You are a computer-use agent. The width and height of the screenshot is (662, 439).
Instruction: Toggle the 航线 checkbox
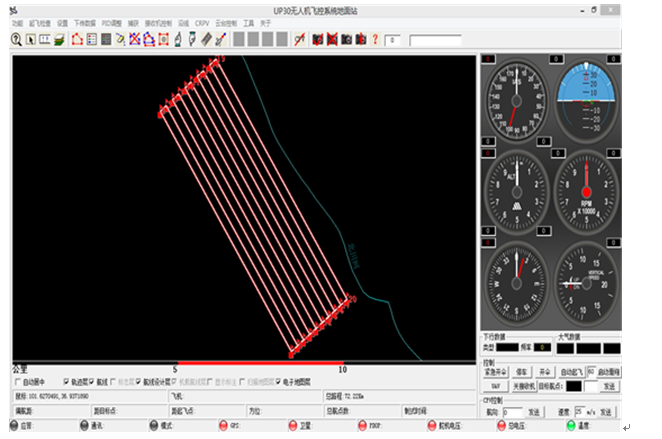[92, 382]
